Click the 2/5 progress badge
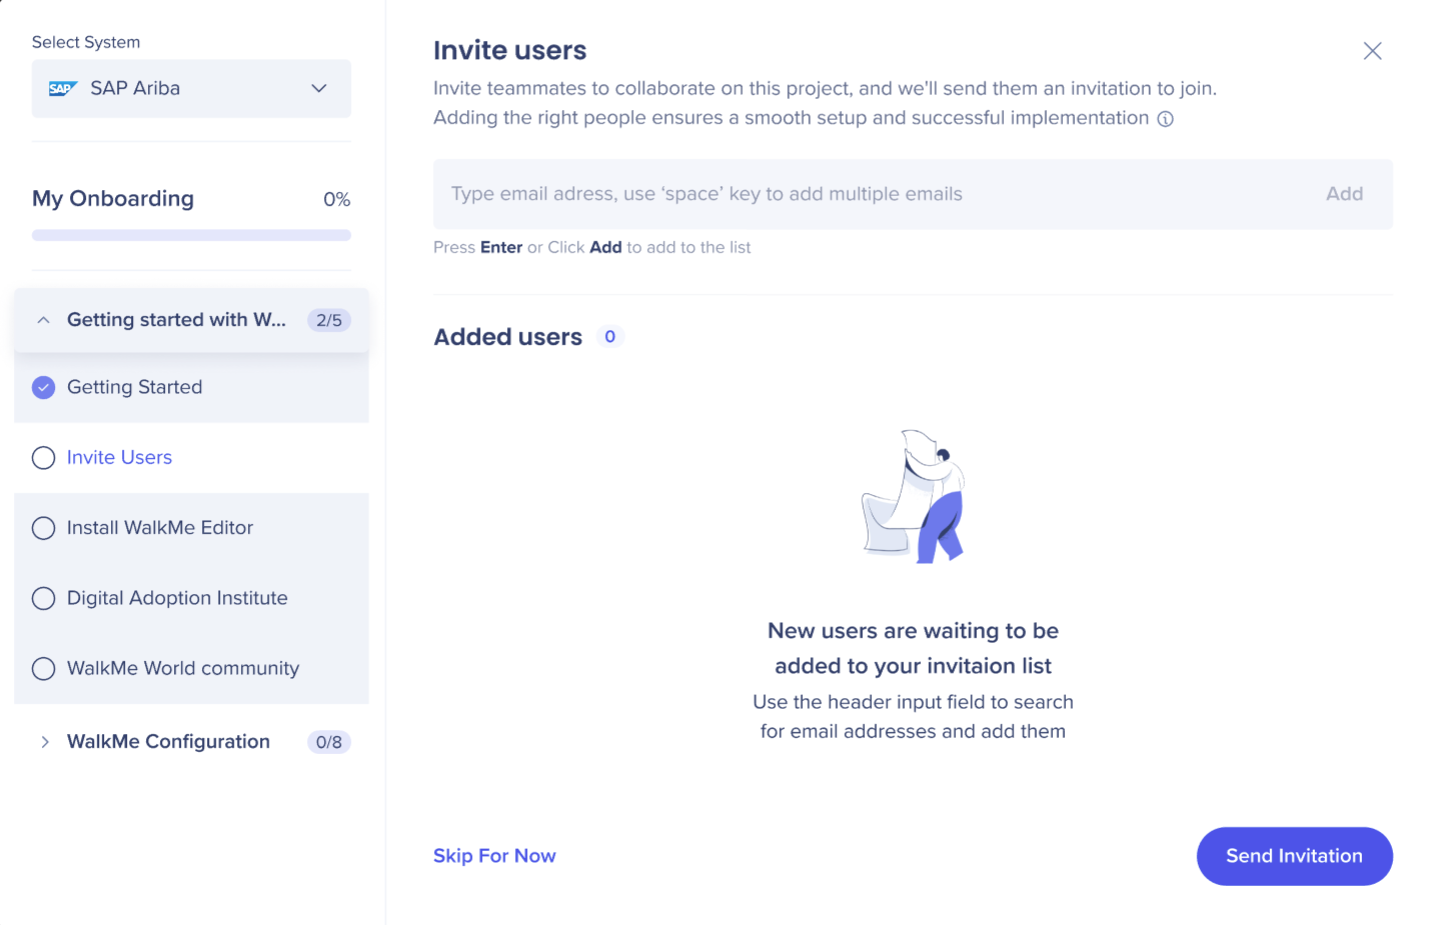The height and width of the screenshot is (925, 1430). click(x=328, y=320)
